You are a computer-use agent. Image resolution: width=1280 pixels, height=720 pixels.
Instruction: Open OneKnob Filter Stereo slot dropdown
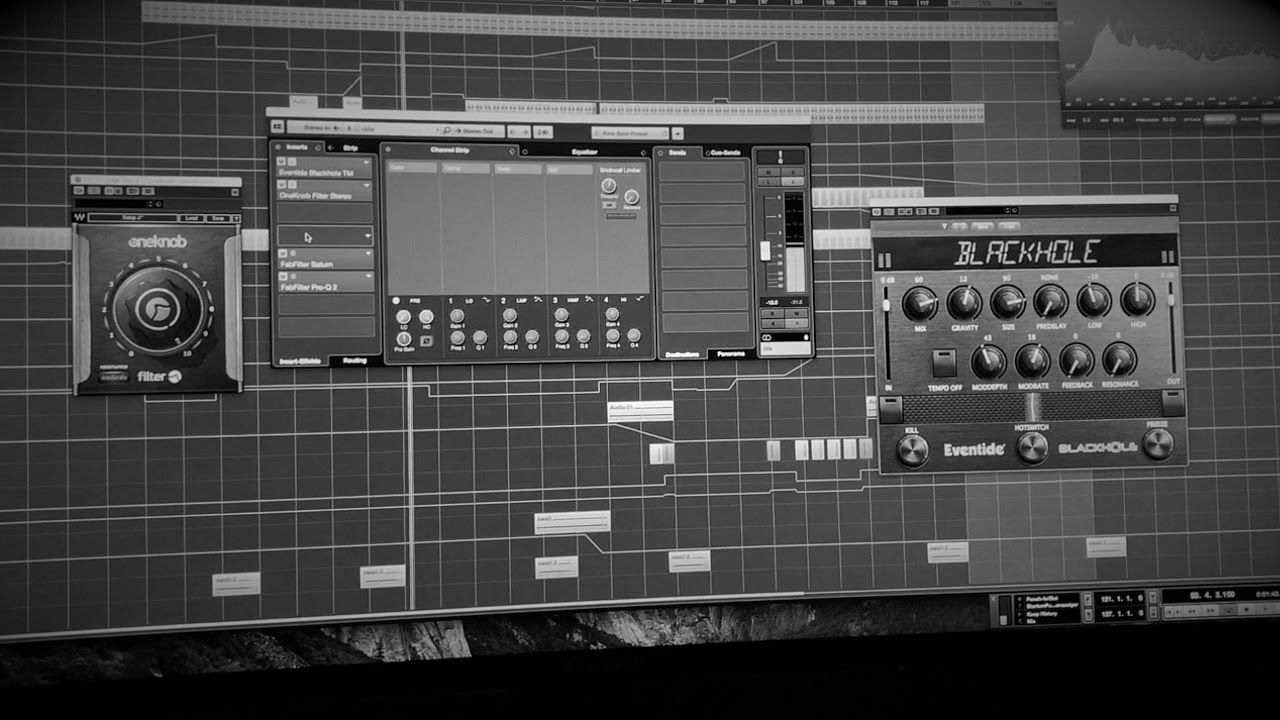click(367, 185)
